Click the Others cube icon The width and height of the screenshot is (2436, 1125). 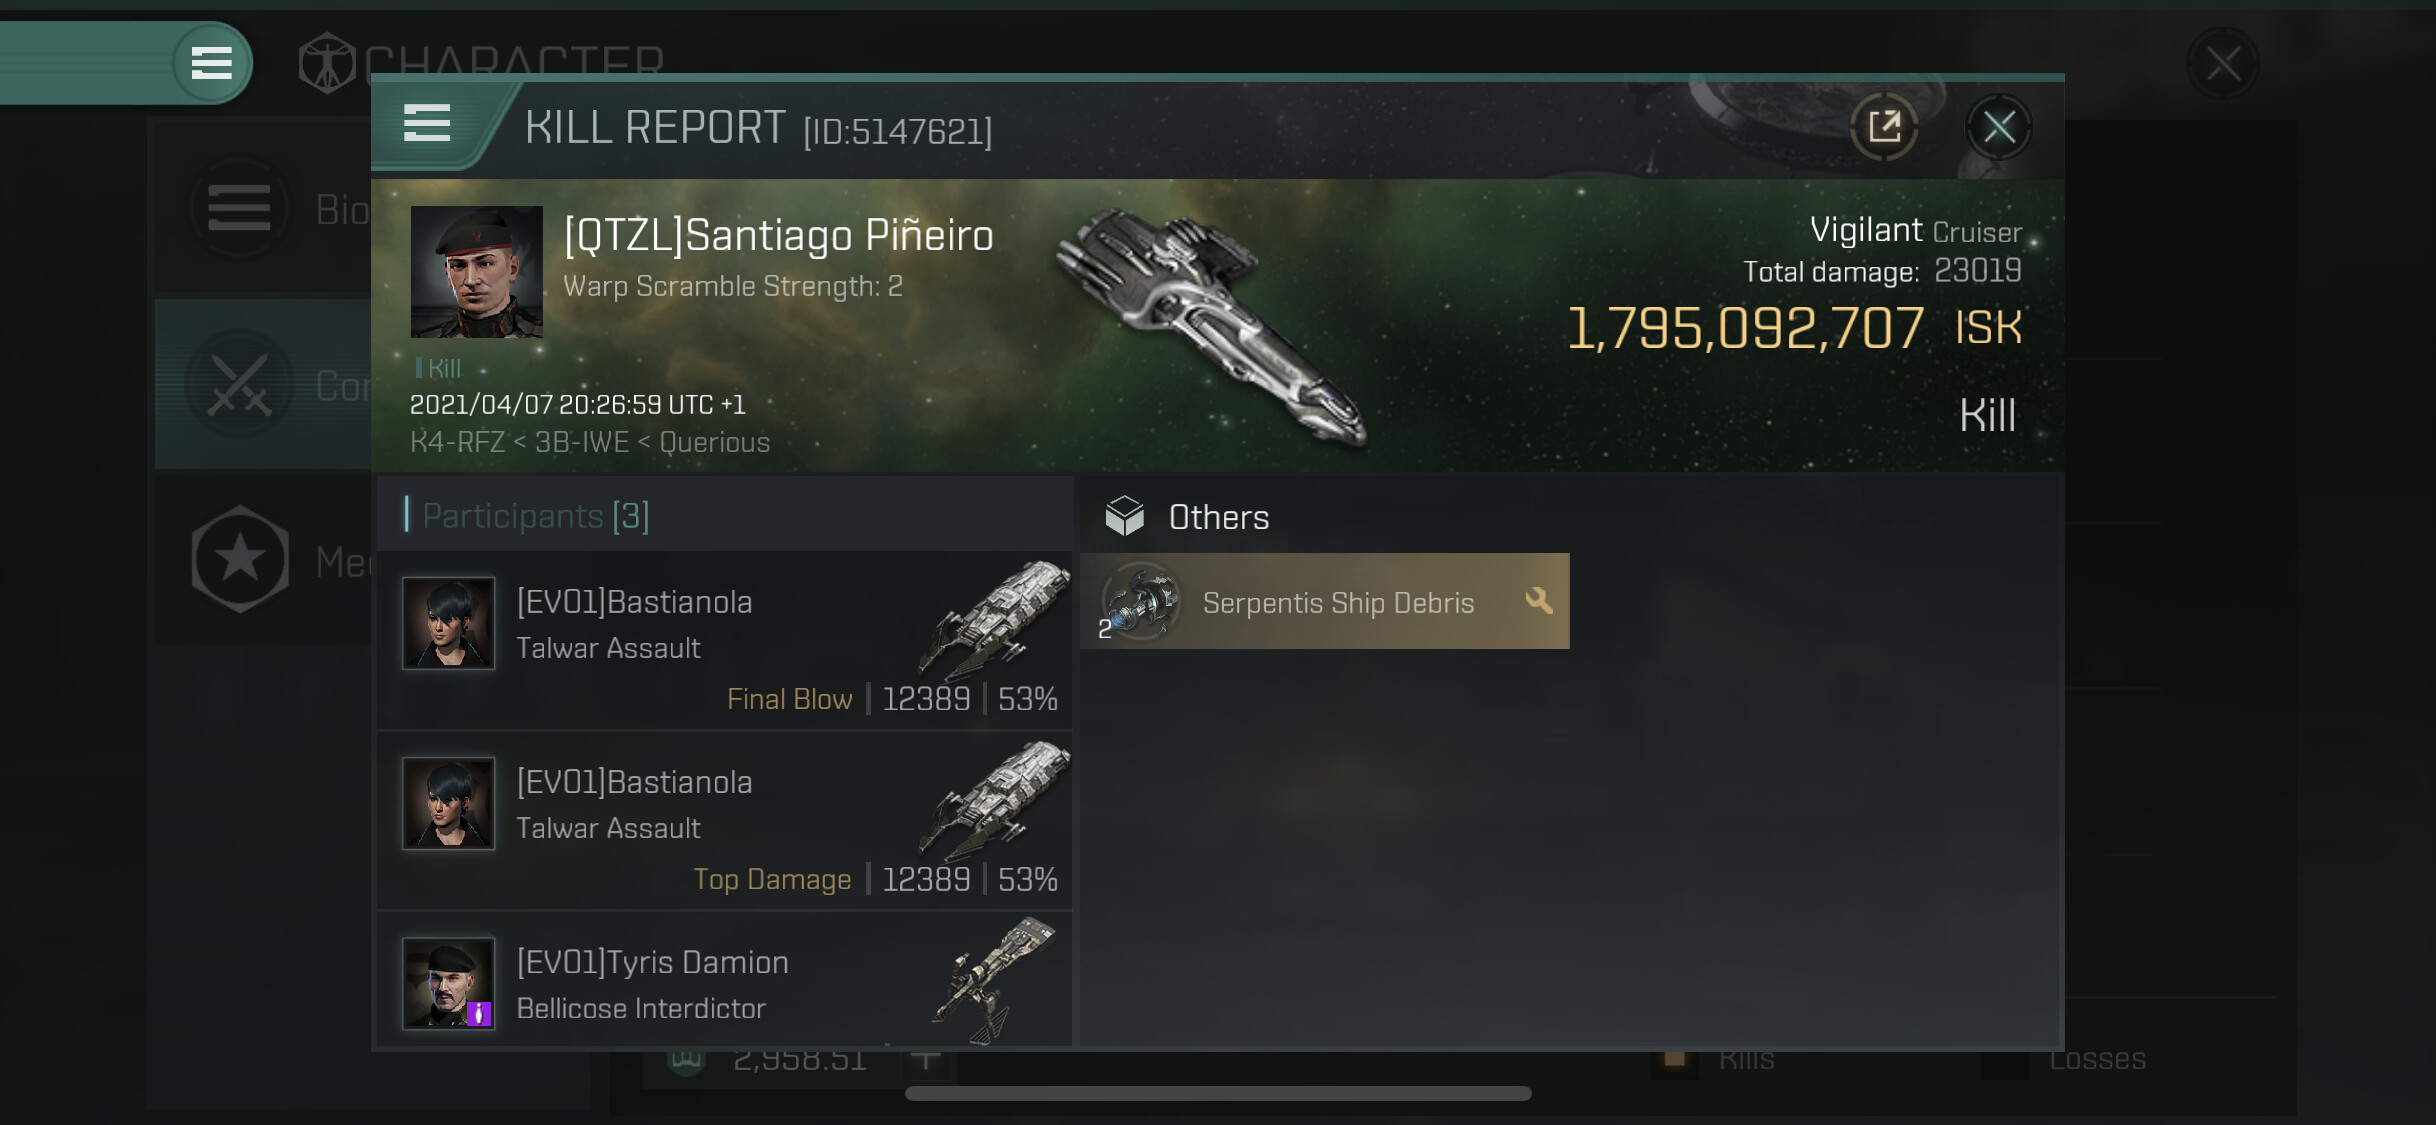(1125, 516)
